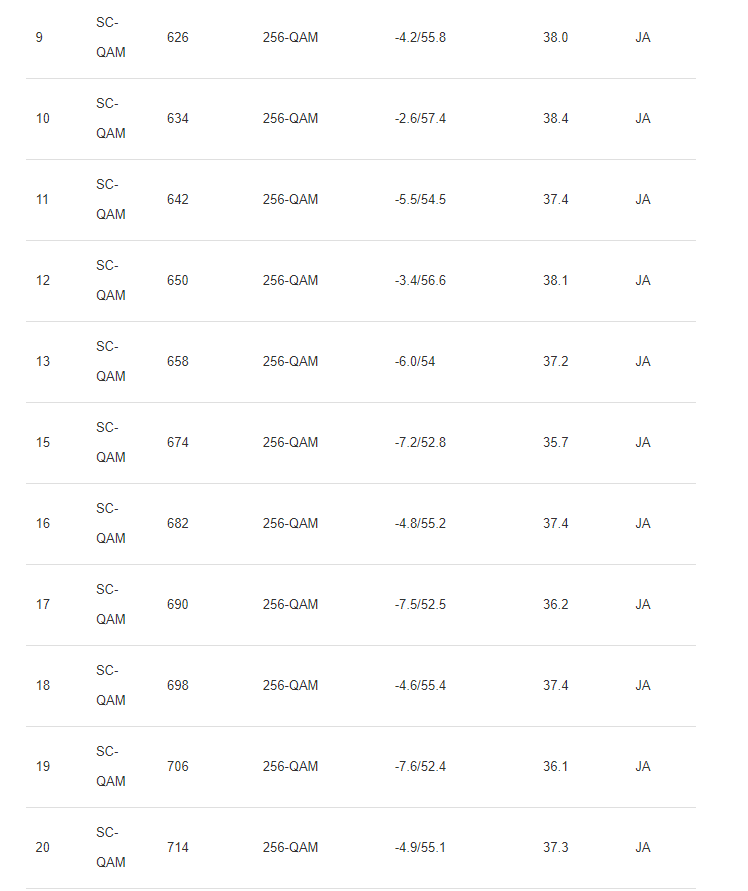The image size is (748, 891).
Task: Select channel 20 row number
Action: coord(43,847)
